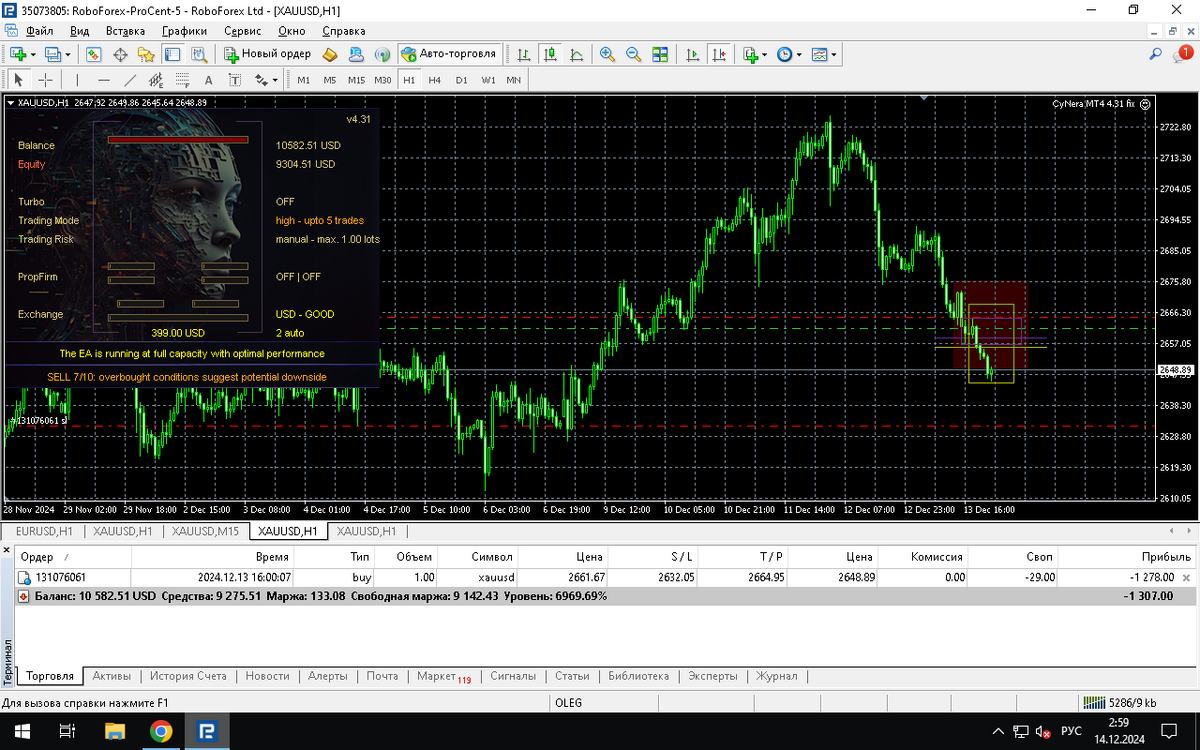Expand the new chart dropdown arrow
1200x750 pixels.
pos(33,54)
